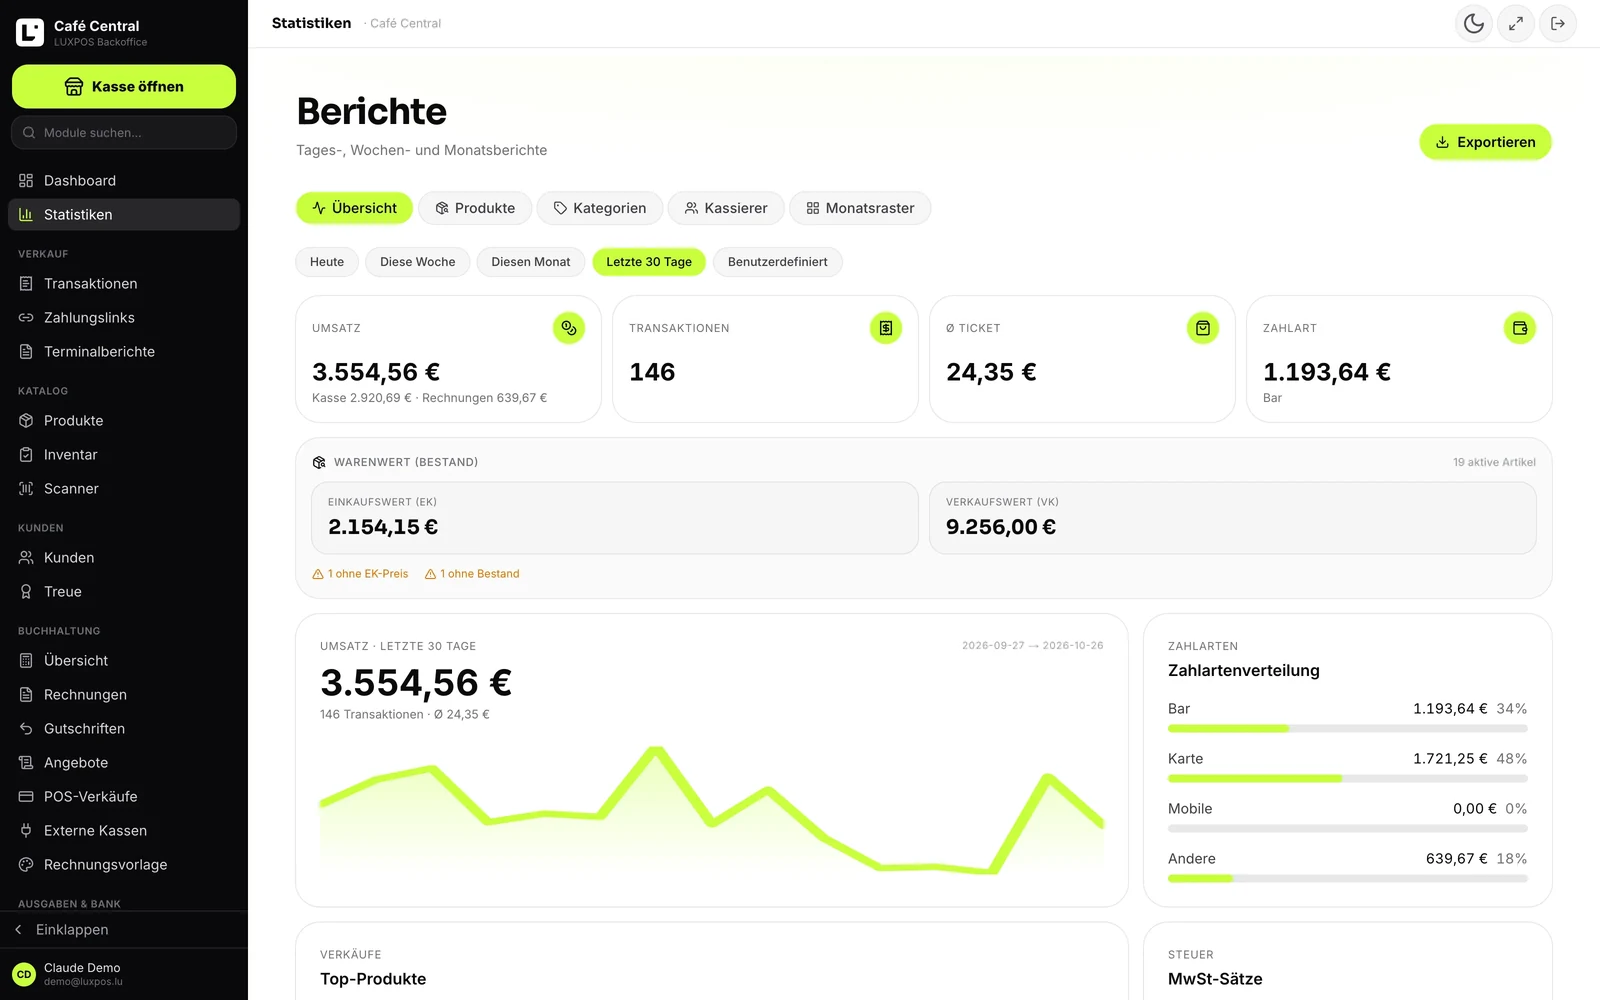Click the 1 ohne Bestand warning
Screen dimensions: 1600x1000
point(472,574)
